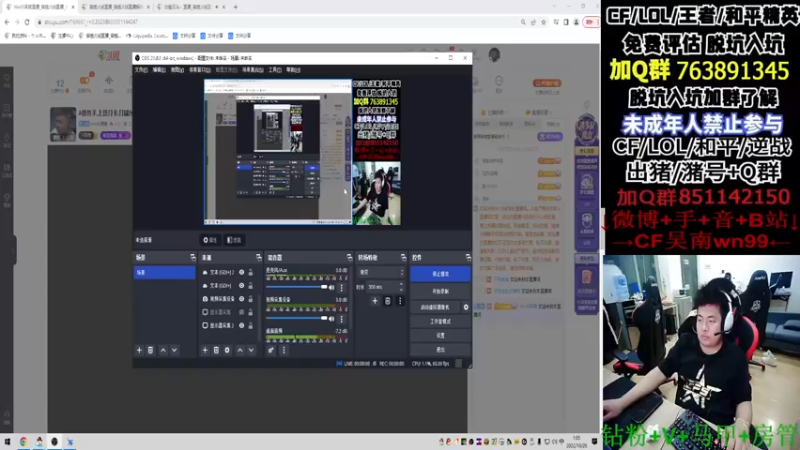Open three-dot options for 麦克风/Aux channel
This screenshot has width=800, height=450.
pos(341,288)
